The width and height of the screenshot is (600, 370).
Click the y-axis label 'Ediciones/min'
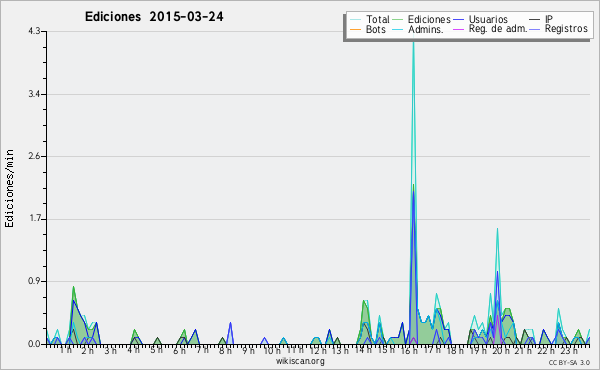[9, 188]
